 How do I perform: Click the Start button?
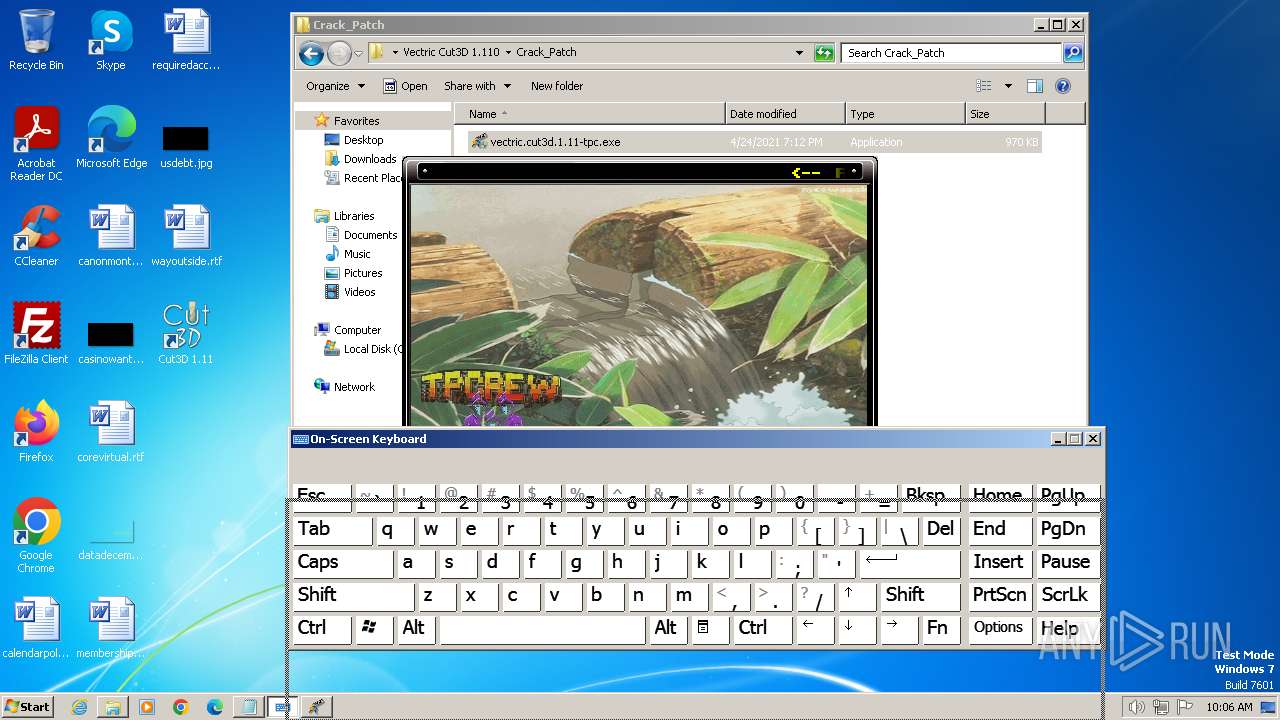pos(27,707)
